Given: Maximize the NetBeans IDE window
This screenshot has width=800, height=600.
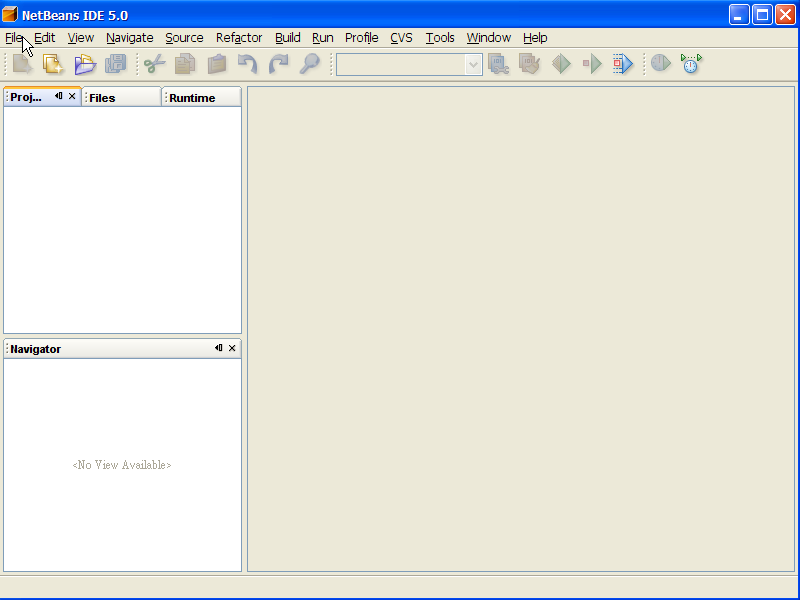Looking at the screenshot, I should (762, 15).
